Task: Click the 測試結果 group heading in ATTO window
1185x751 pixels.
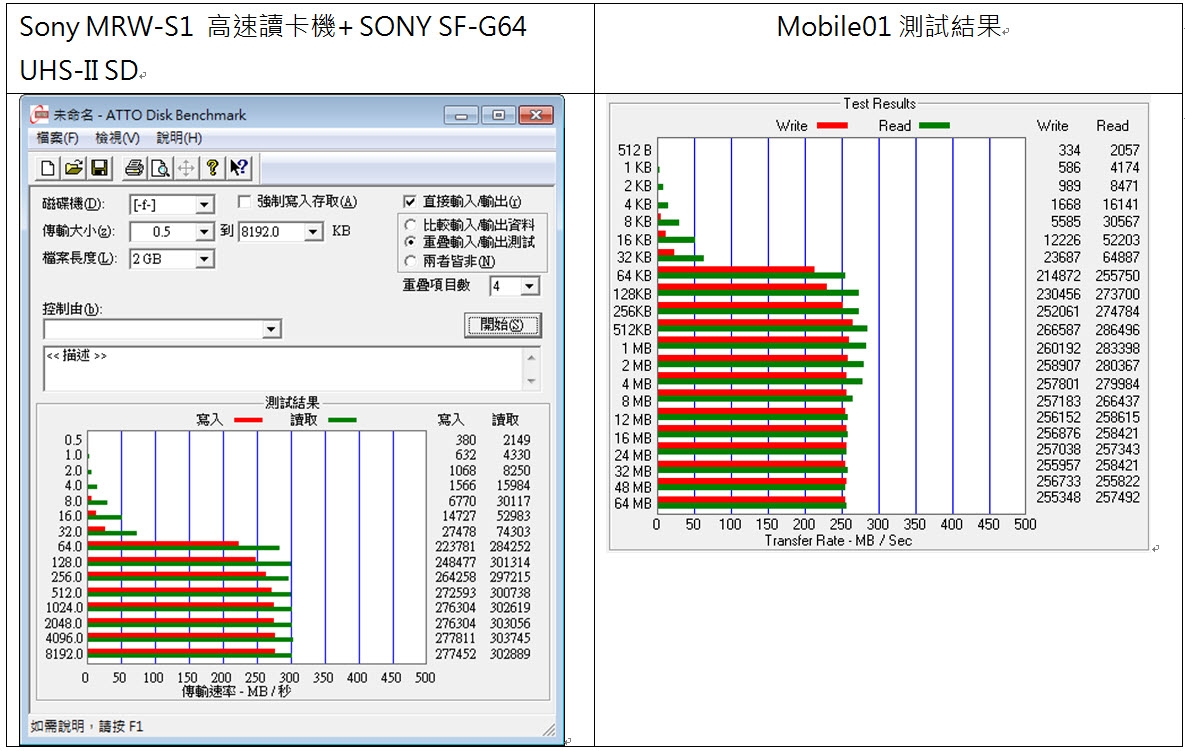Action: (x=292, y=403)
